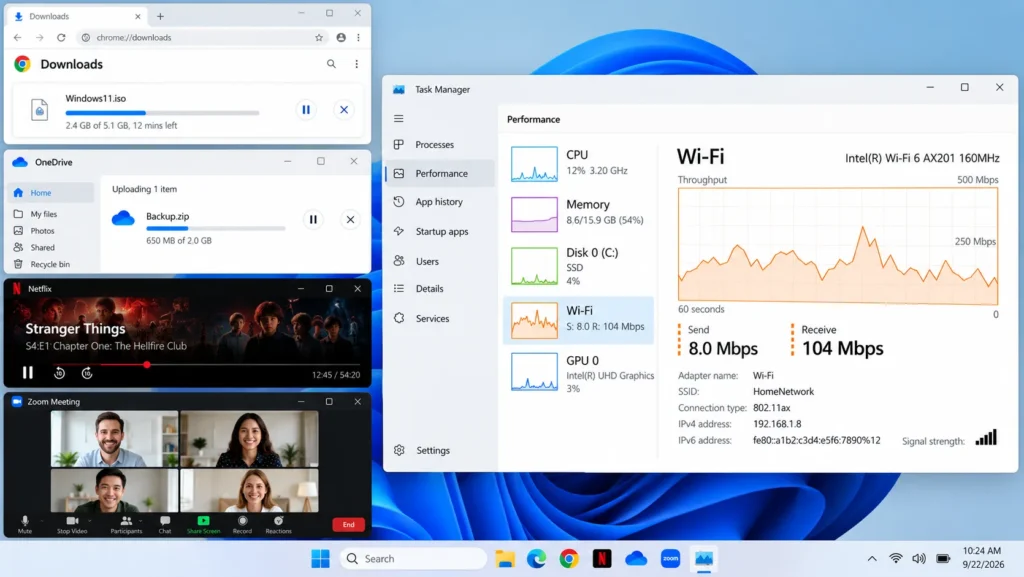Start Share Screen in Zoom
Screen dimensions: 1024x577
tap(204, 524)
